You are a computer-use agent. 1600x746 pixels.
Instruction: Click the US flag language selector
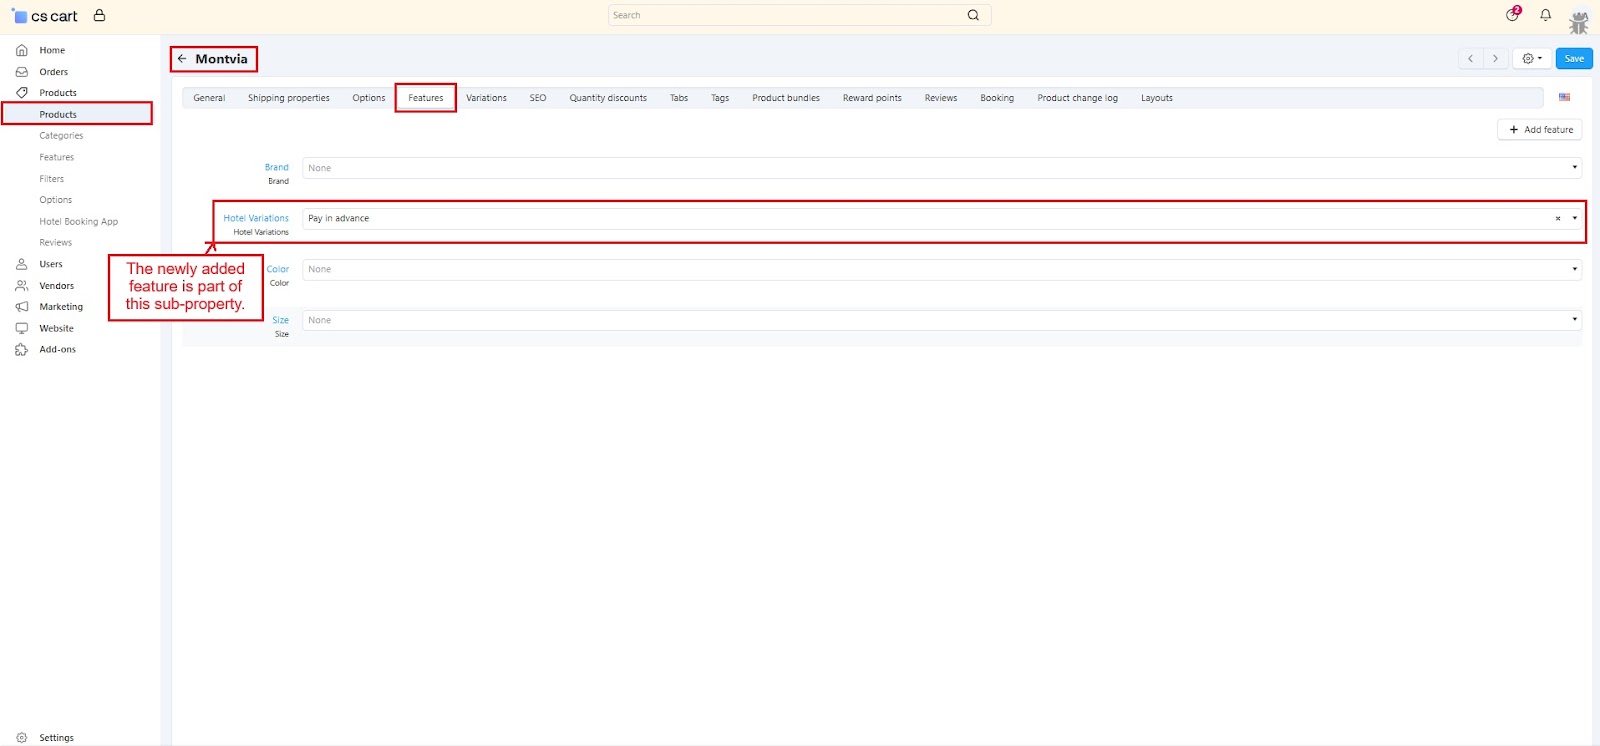point(1564,98)
